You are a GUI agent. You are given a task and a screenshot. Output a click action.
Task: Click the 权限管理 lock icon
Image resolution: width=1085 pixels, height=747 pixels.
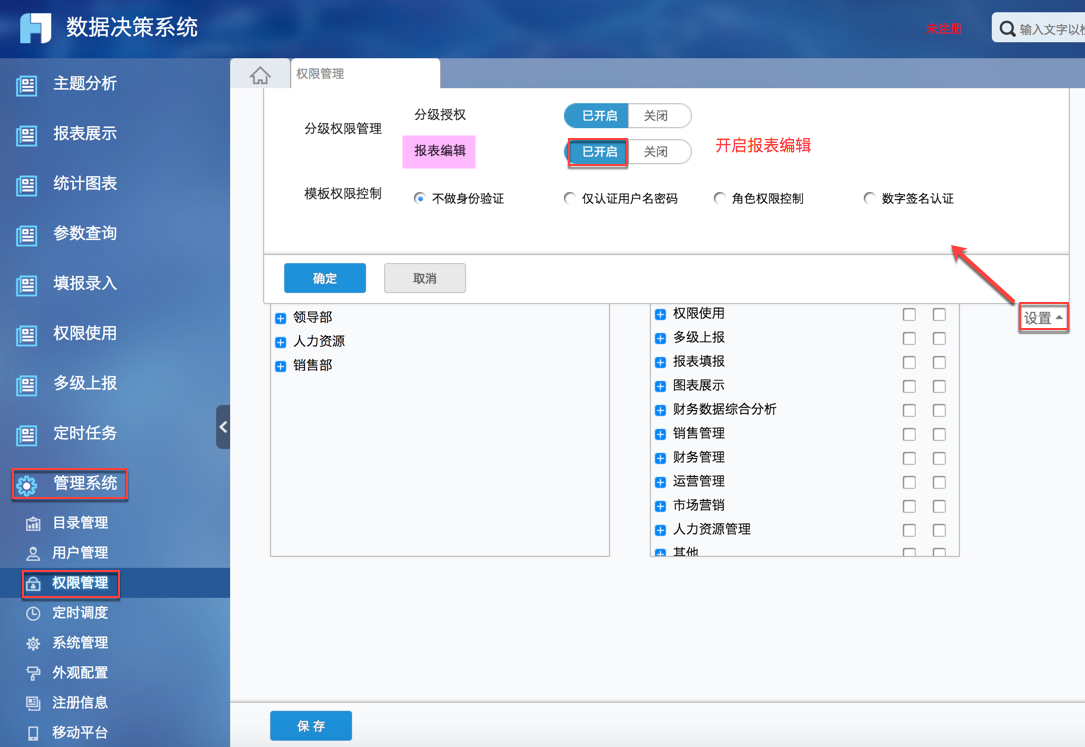click(x=33, y=584)
